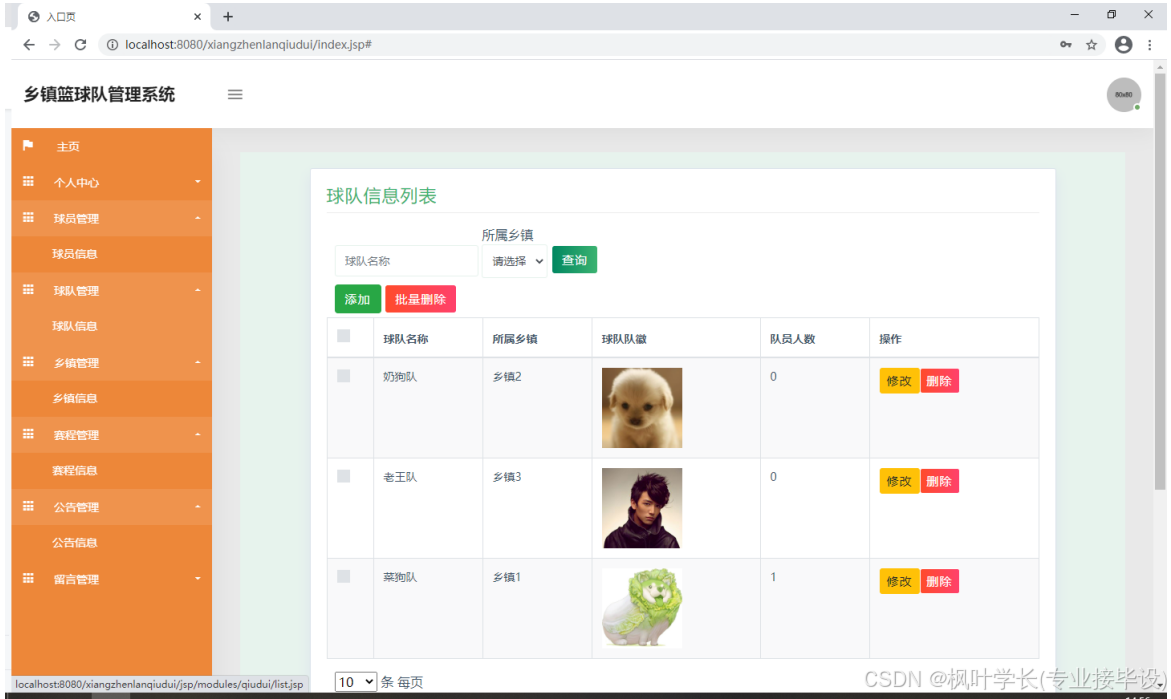The width and height of the screenshot is (1171, 699).
Task: View site info icon in address bar
Action: [112, 45]
